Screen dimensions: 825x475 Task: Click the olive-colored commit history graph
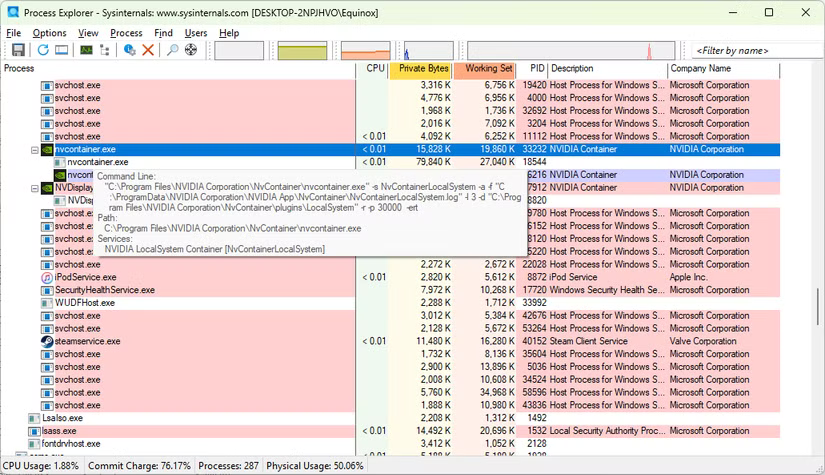click(x=304, y=50)
